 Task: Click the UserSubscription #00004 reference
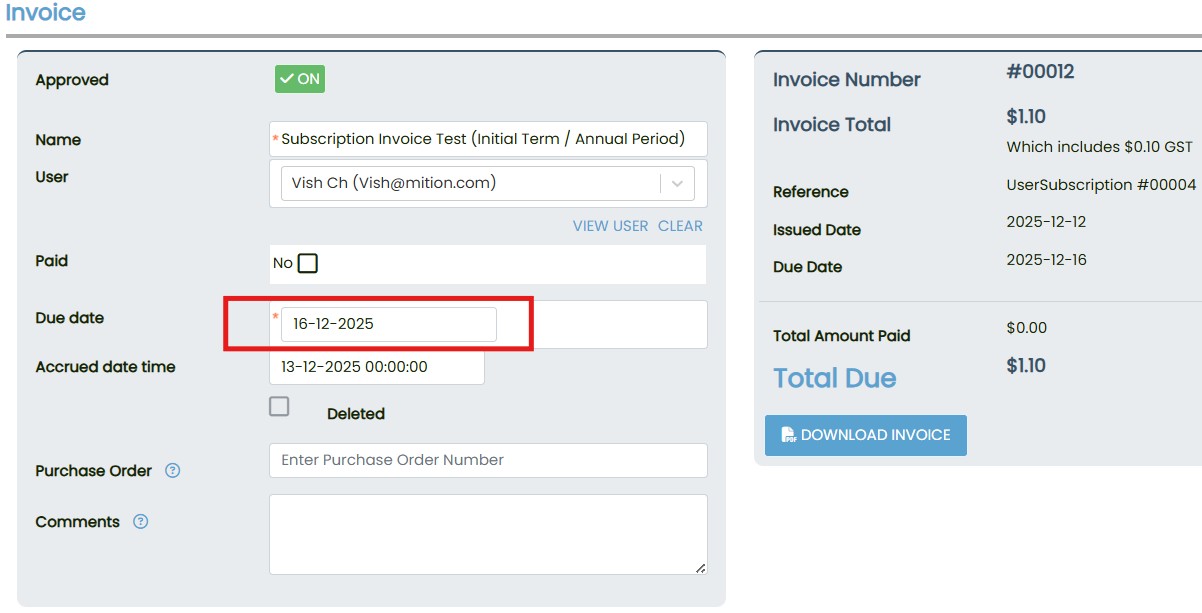[1101, 185]
